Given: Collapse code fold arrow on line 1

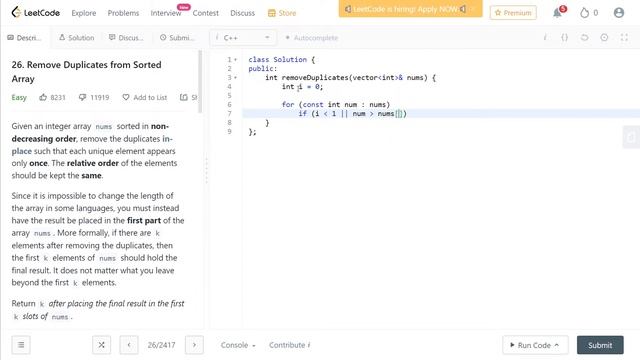Looking at the screenshot, I should coord(236,60).
